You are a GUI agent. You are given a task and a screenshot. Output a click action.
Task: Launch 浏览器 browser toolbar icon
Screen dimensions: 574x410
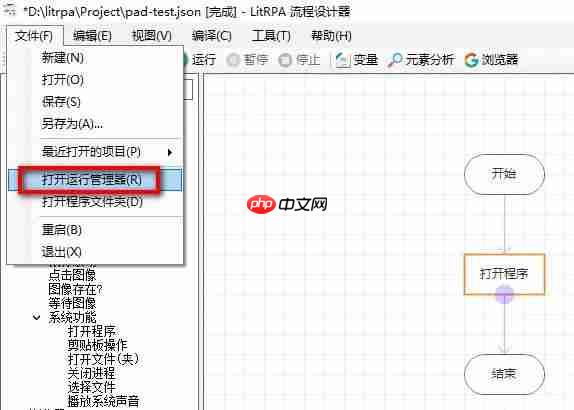[471, 60]
